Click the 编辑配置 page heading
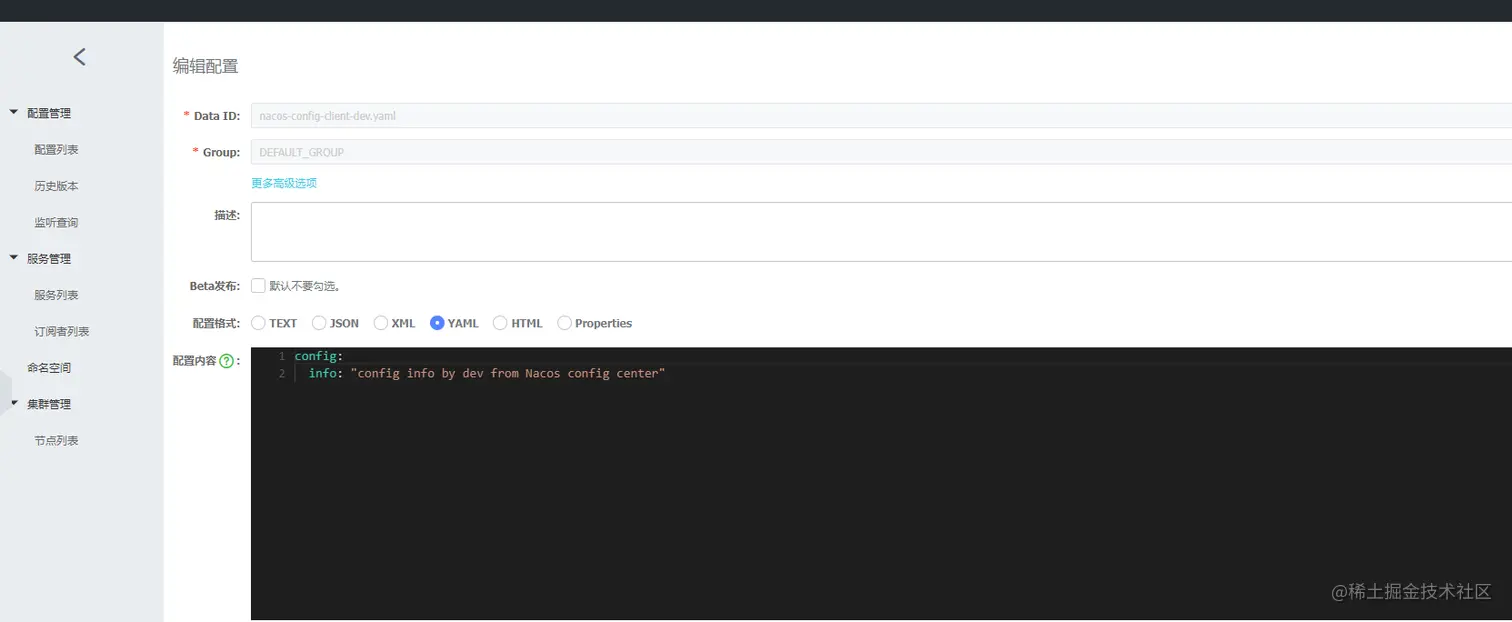The width and height of the screenshot is (1512, 622). coord(206,66)
